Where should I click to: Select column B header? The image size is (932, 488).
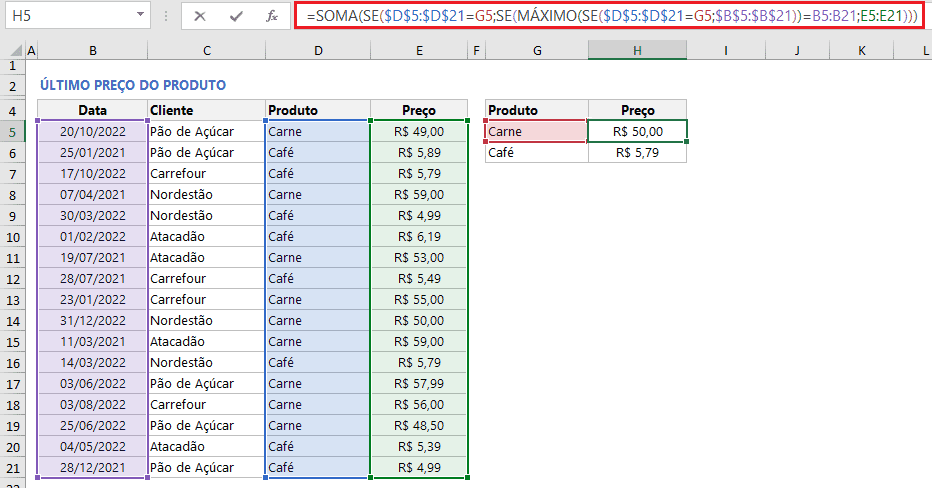[x=92, y=50]
